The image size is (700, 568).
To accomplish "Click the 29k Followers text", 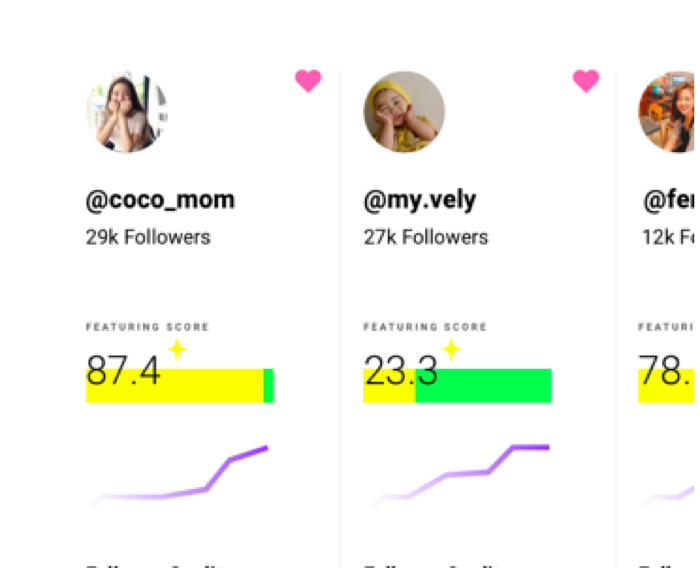I will point(148,237).
